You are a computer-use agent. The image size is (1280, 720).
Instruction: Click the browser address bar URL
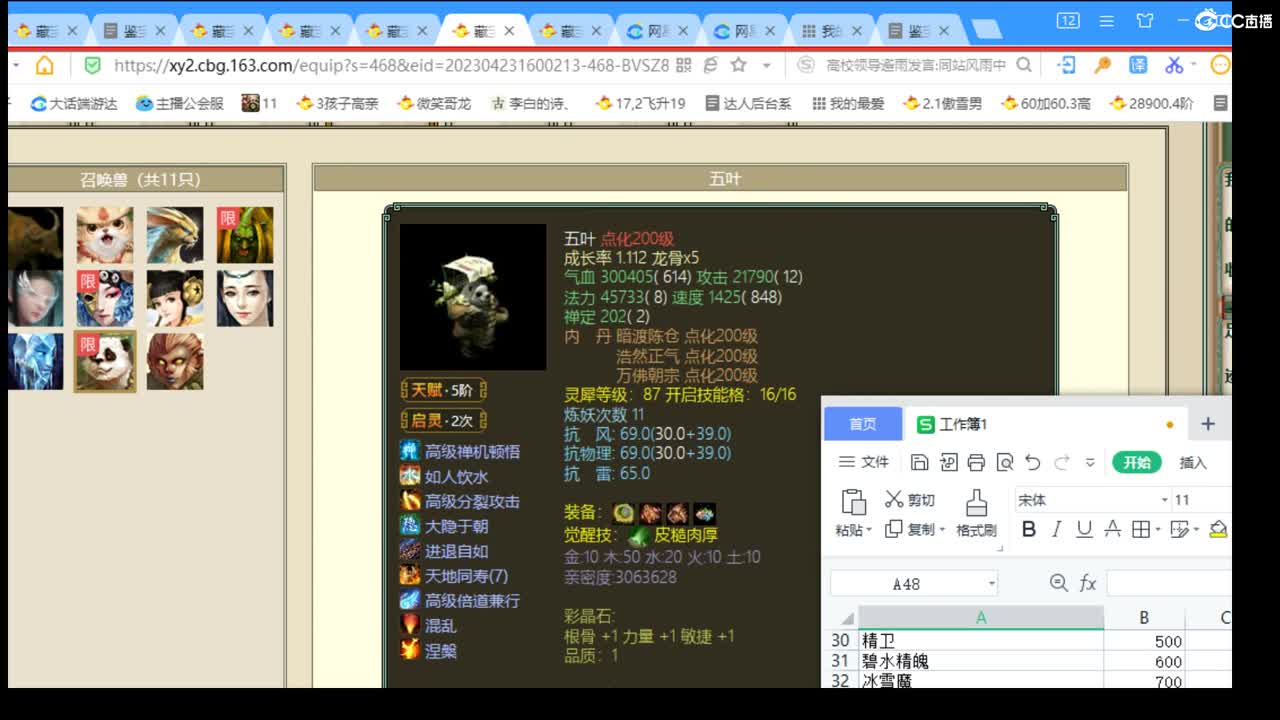point(391,65)
